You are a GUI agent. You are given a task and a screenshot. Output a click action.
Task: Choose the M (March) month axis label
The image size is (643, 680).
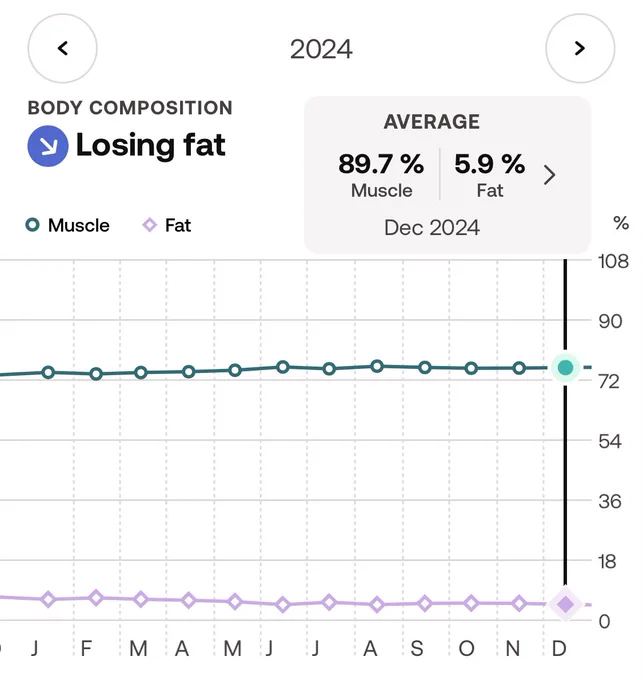coord(138,649)
